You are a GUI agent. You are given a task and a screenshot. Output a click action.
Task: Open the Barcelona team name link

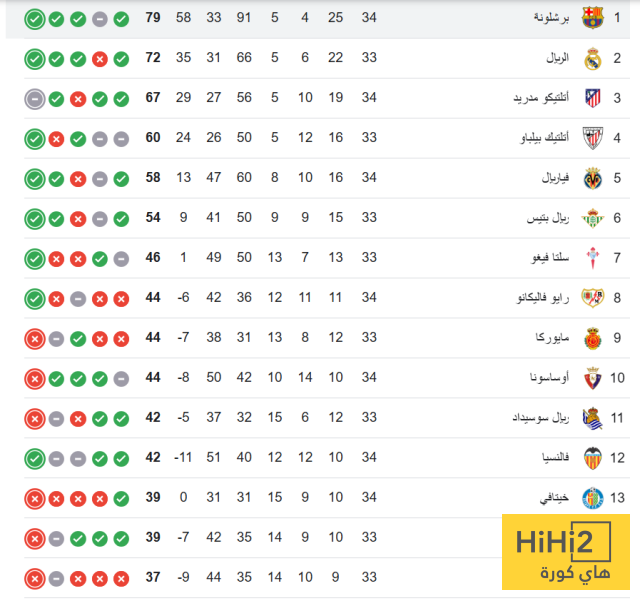point(551,18)
